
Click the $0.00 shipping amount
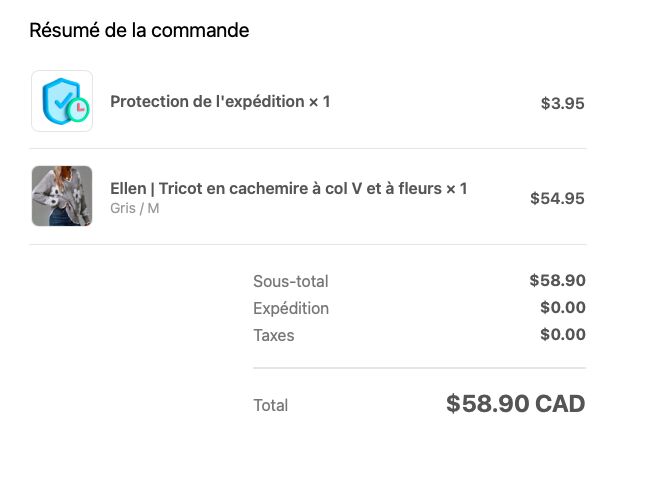click(563, 307)
